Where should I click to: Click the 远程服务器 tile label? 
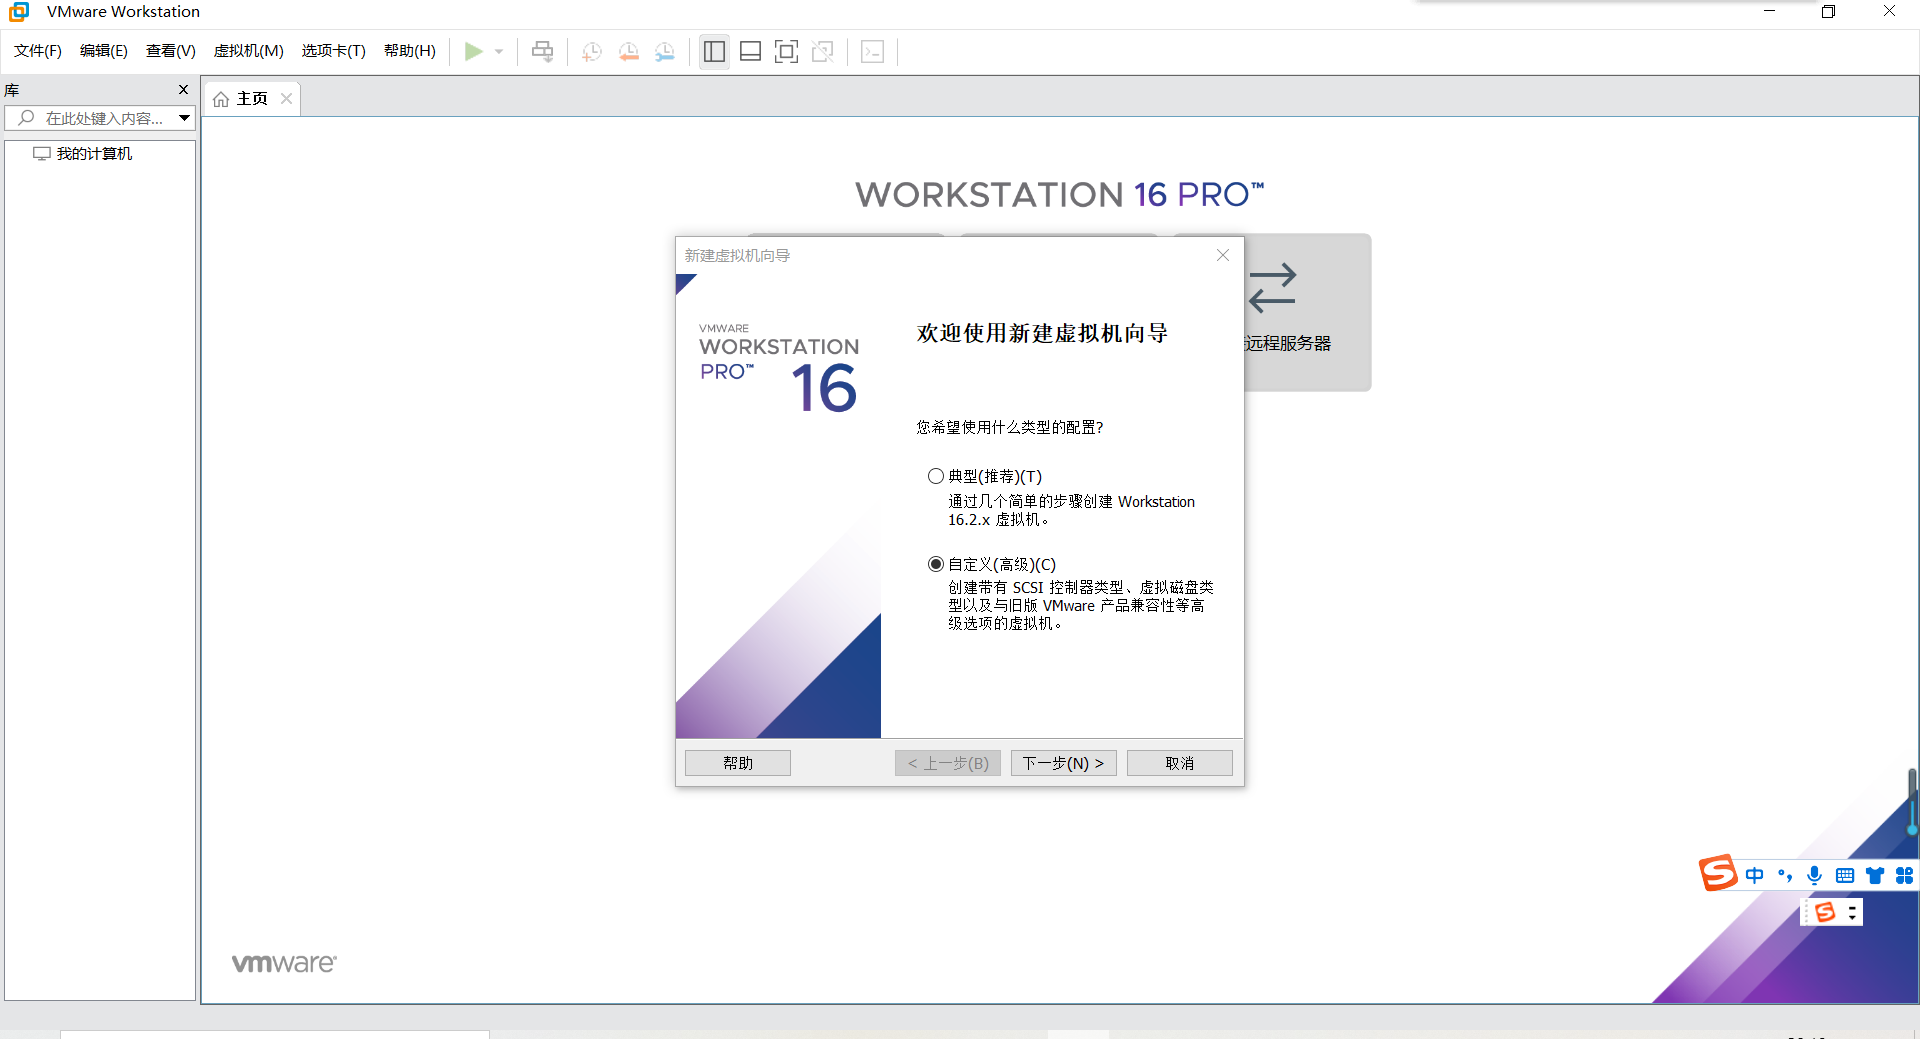pyautogui.click(x=1288, y=344)
